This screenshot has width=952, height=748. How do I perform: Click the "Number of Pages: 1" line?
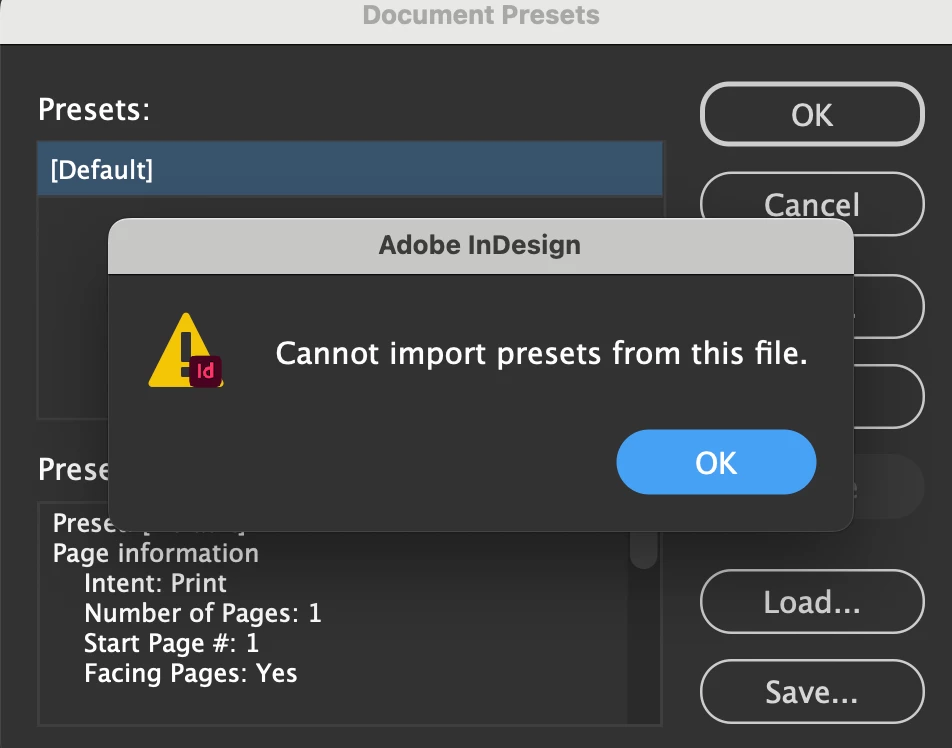point(203,613)
